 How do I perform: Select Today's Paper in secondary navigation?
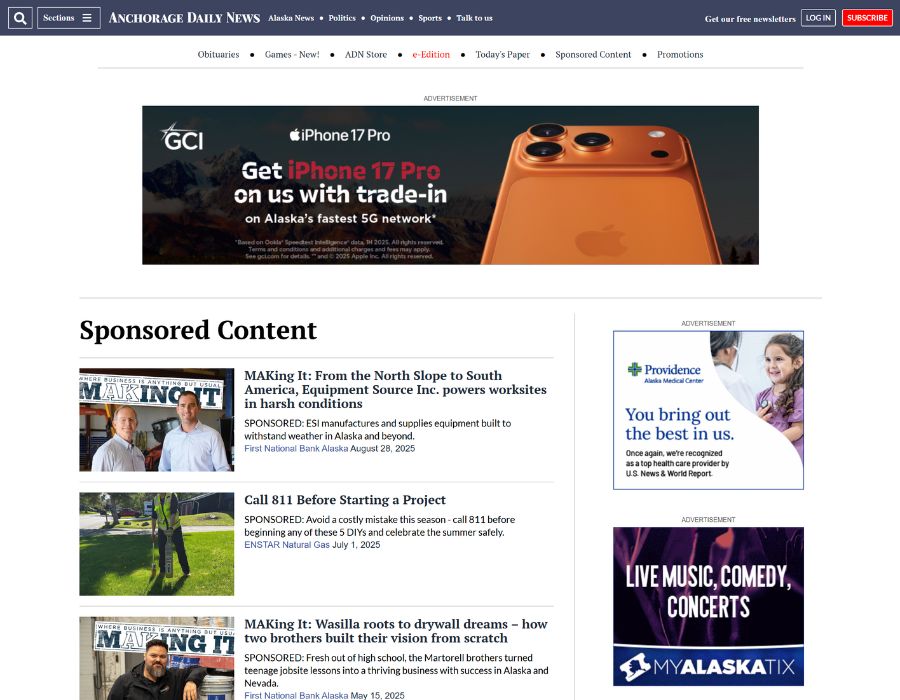502,55
